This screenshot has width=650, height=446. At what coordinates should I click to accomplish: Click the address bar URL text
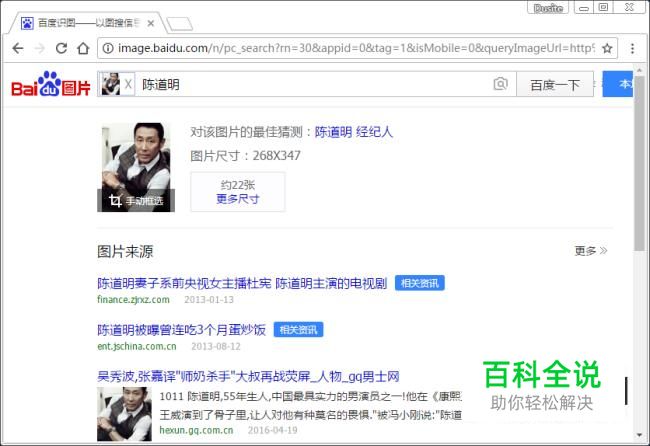(x=356, y=48)
